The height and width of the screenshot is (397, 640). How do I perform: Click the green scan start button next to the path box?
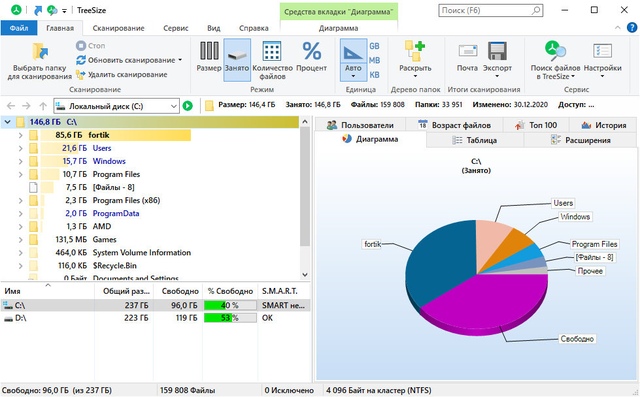coord(188,106)
